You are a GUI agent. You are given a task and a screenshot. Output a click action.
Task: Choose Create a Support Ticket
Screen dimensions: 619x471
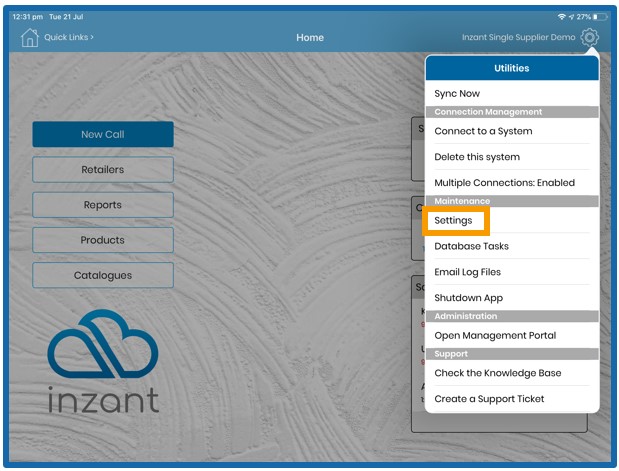[512, 399]
